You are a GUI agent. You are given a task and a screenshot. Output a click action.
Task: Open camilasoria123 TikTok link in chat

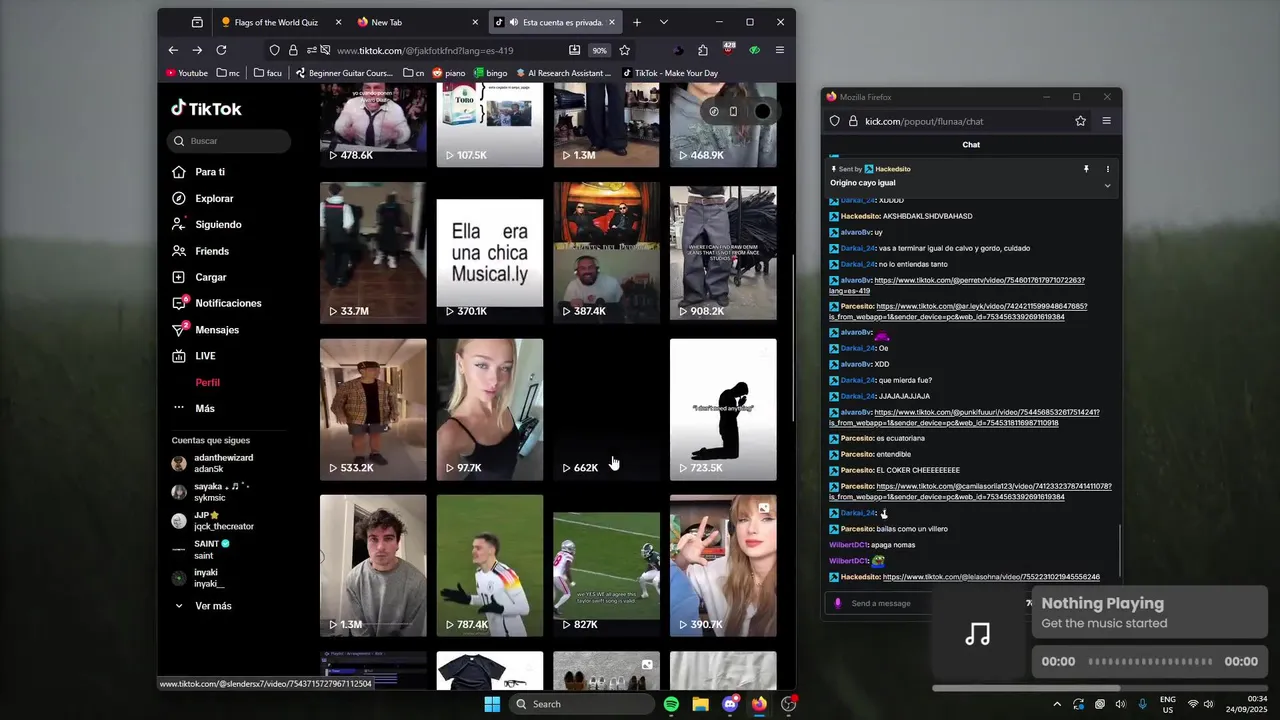[x=970, y=491]
